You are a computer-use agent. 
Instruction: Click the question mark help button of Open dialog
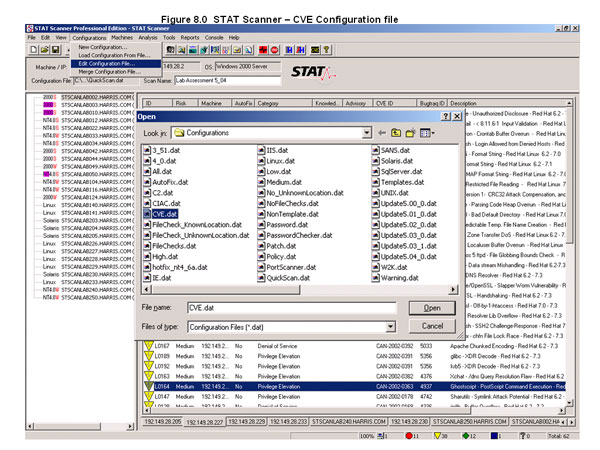pyautogui.click(x=446, y=116)
